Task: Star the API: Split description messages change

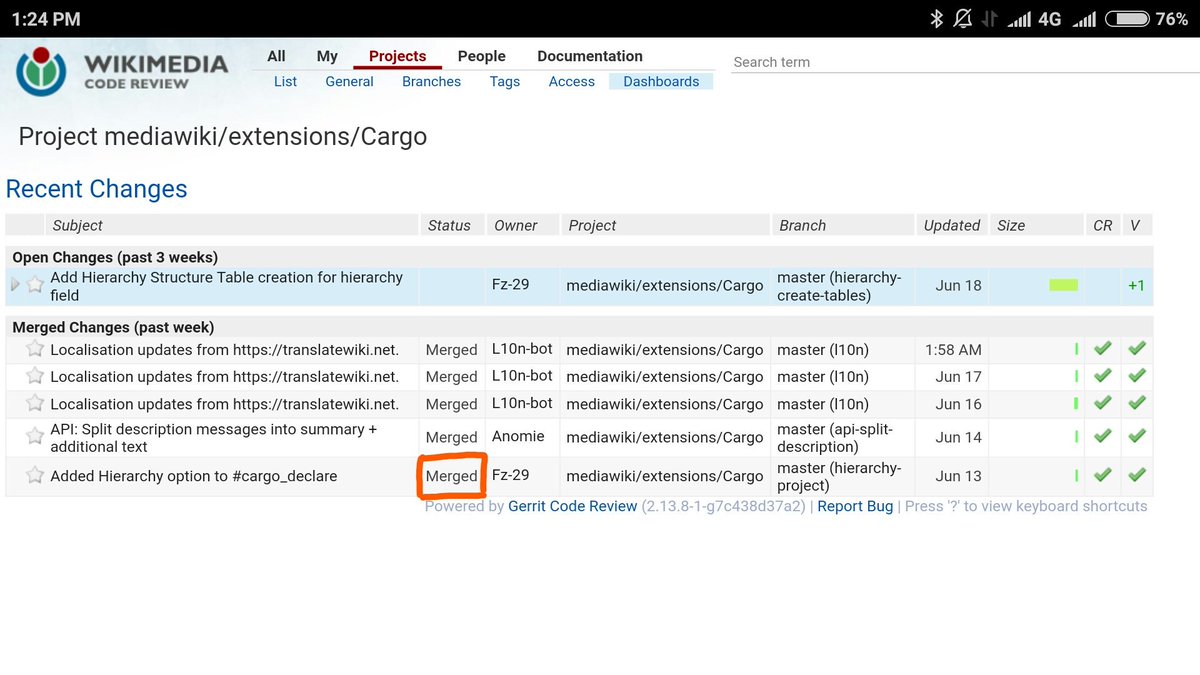Action: [x=35, y=437]
